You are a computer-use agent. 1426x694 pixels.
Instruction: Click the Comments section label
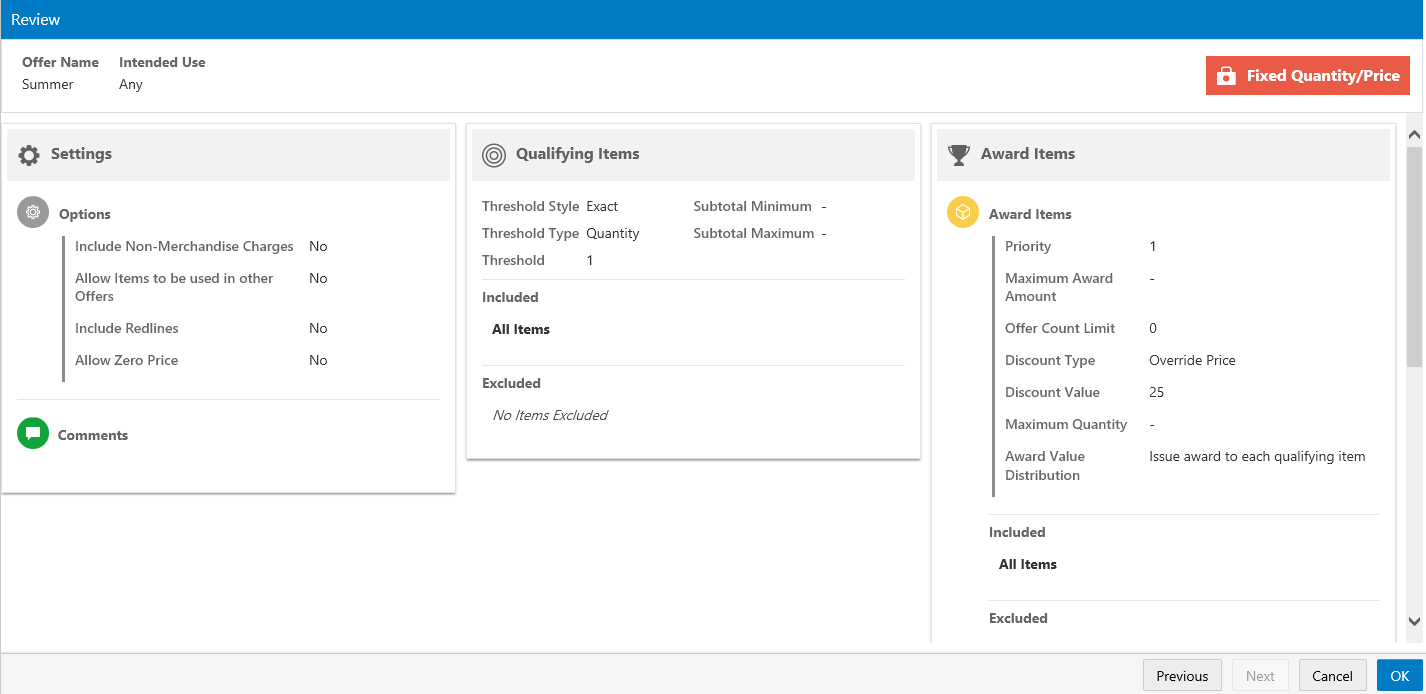(x=93, y=435)
